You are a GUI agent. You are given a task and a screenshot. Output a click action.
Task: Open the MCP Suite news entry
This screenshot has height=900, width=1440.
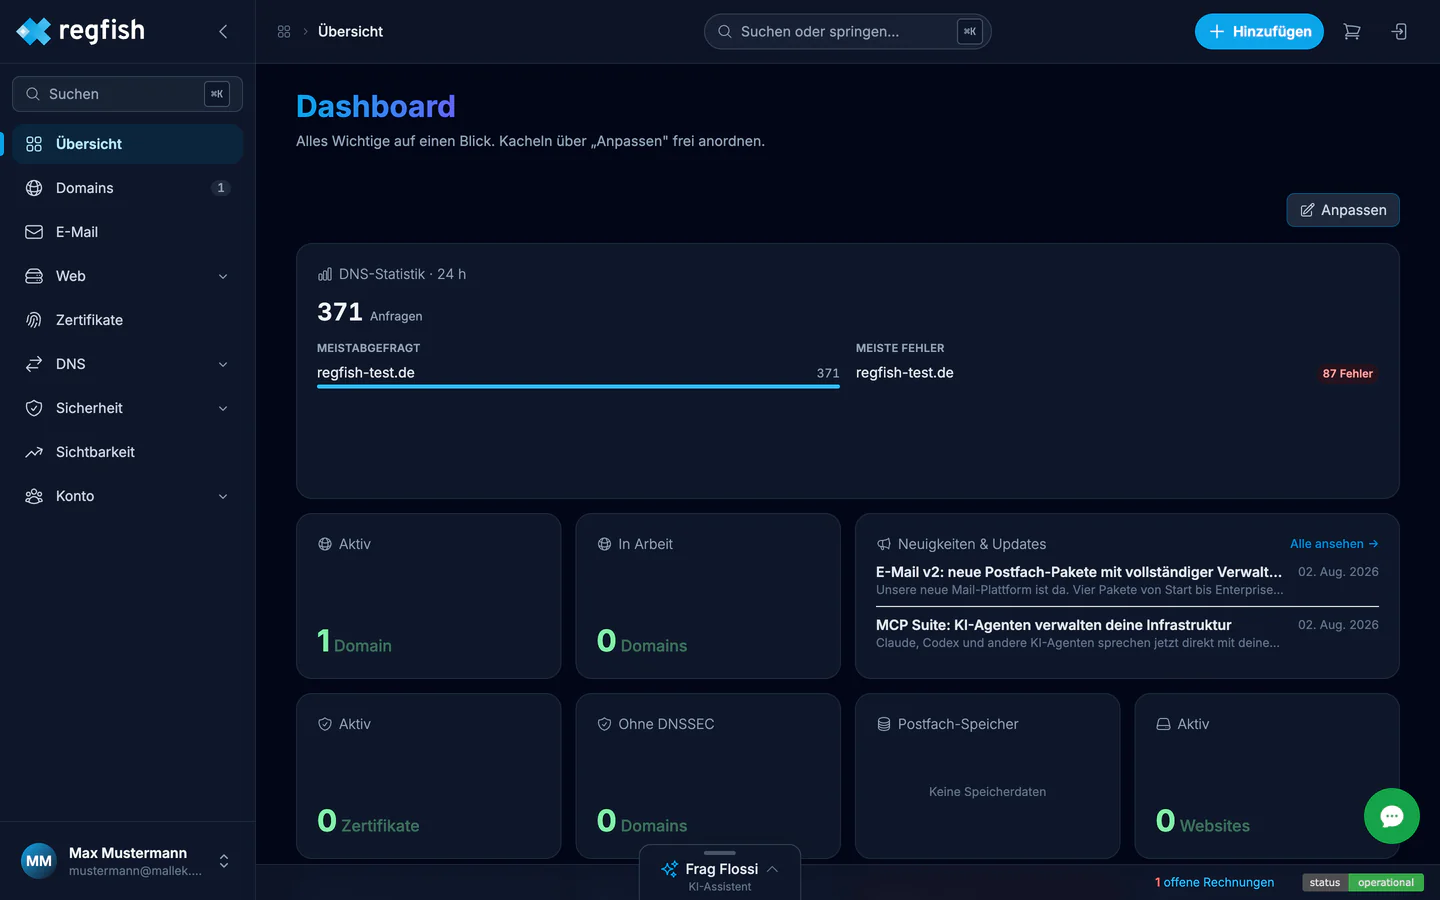[1127, 633]
